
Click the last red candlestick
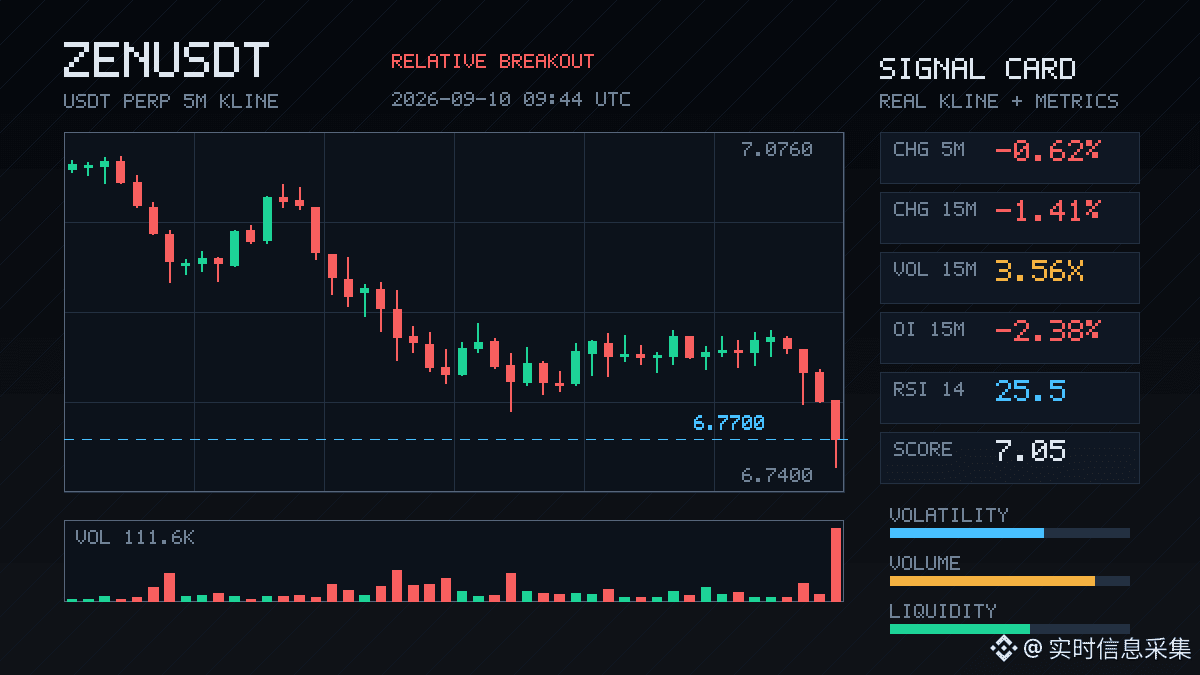tap(836, 420)
